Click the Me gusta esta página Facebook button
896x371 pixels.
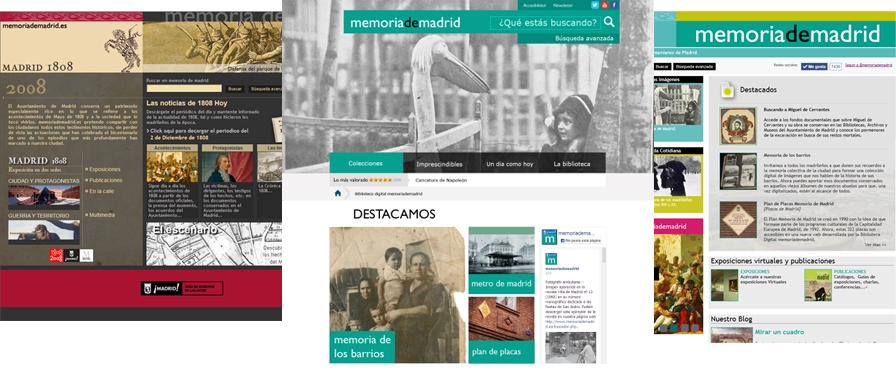click(581, 241)
